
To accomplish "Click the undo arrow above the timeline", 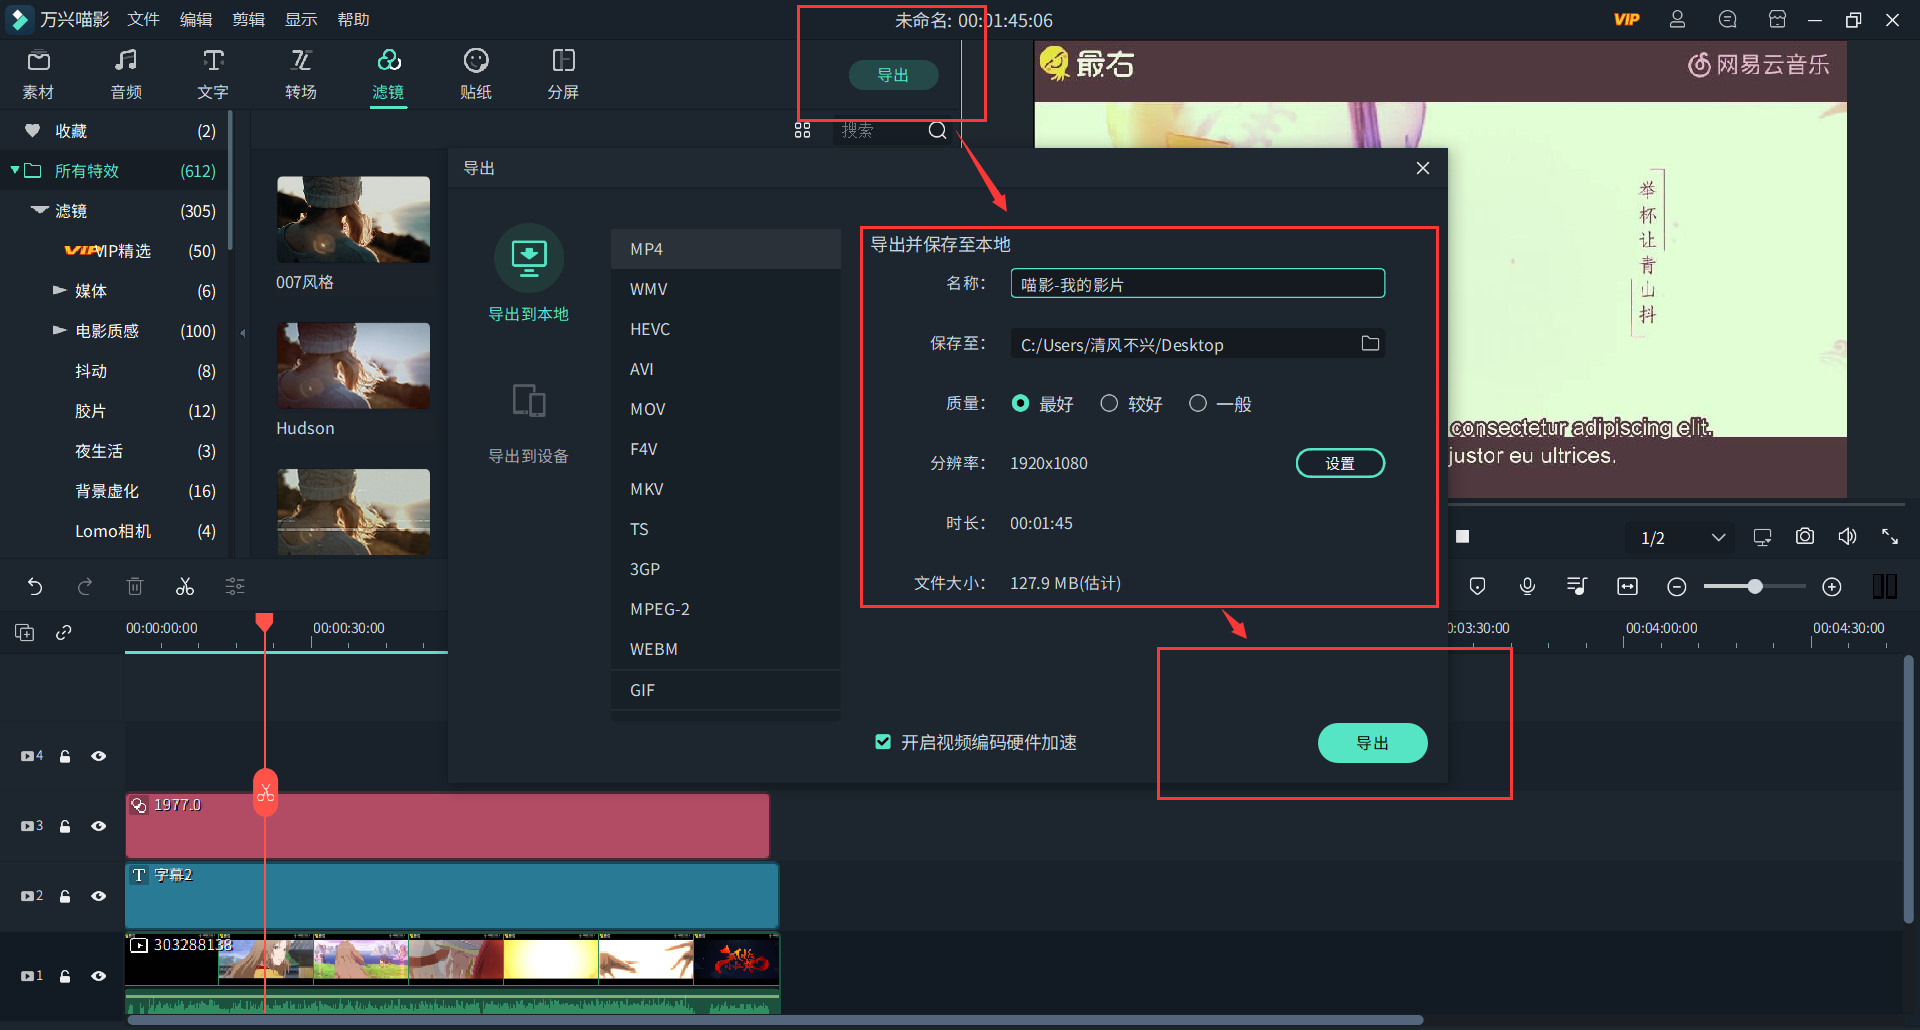I will point(36,586).
